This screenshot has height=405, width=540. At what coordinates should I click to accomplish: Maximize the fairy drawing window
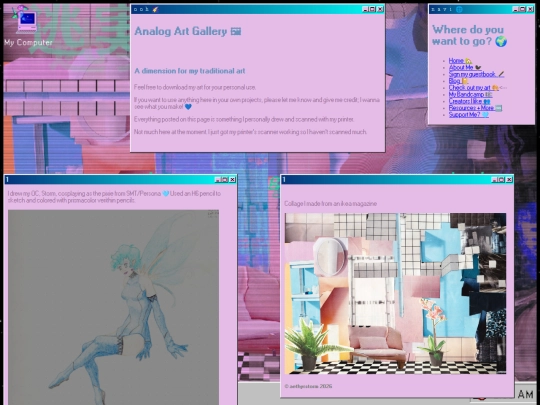click(225, 179)
